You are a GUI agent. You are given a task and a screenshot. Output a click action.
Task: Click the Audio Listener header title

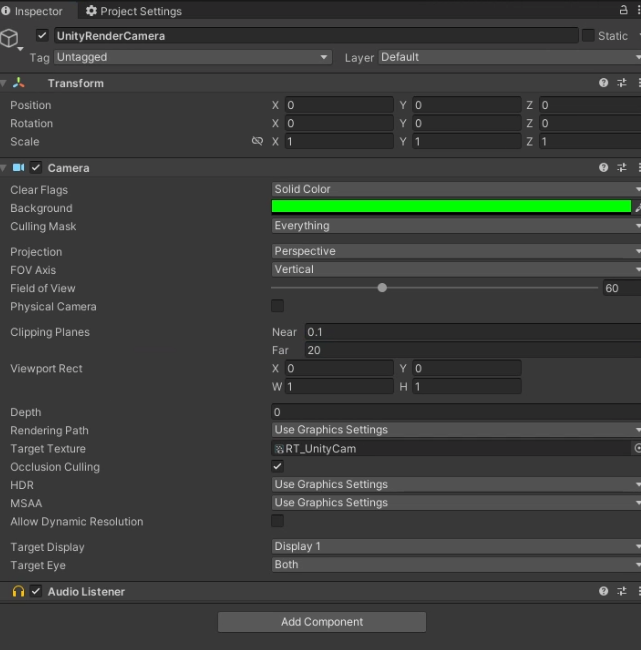click(x=86, y=592)
